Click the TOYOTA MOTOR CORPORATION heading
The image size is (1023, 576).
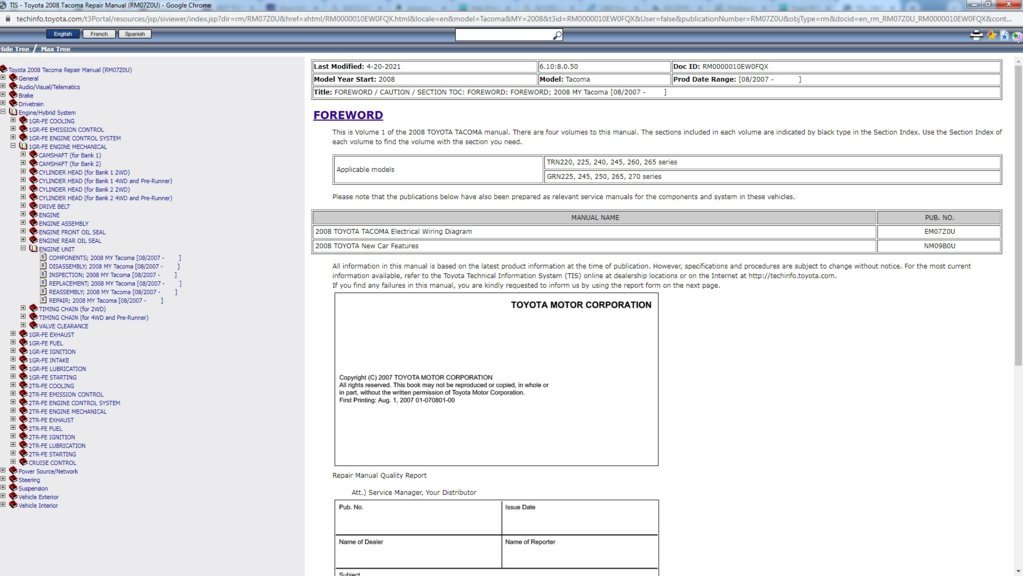[x=581, y=305]
